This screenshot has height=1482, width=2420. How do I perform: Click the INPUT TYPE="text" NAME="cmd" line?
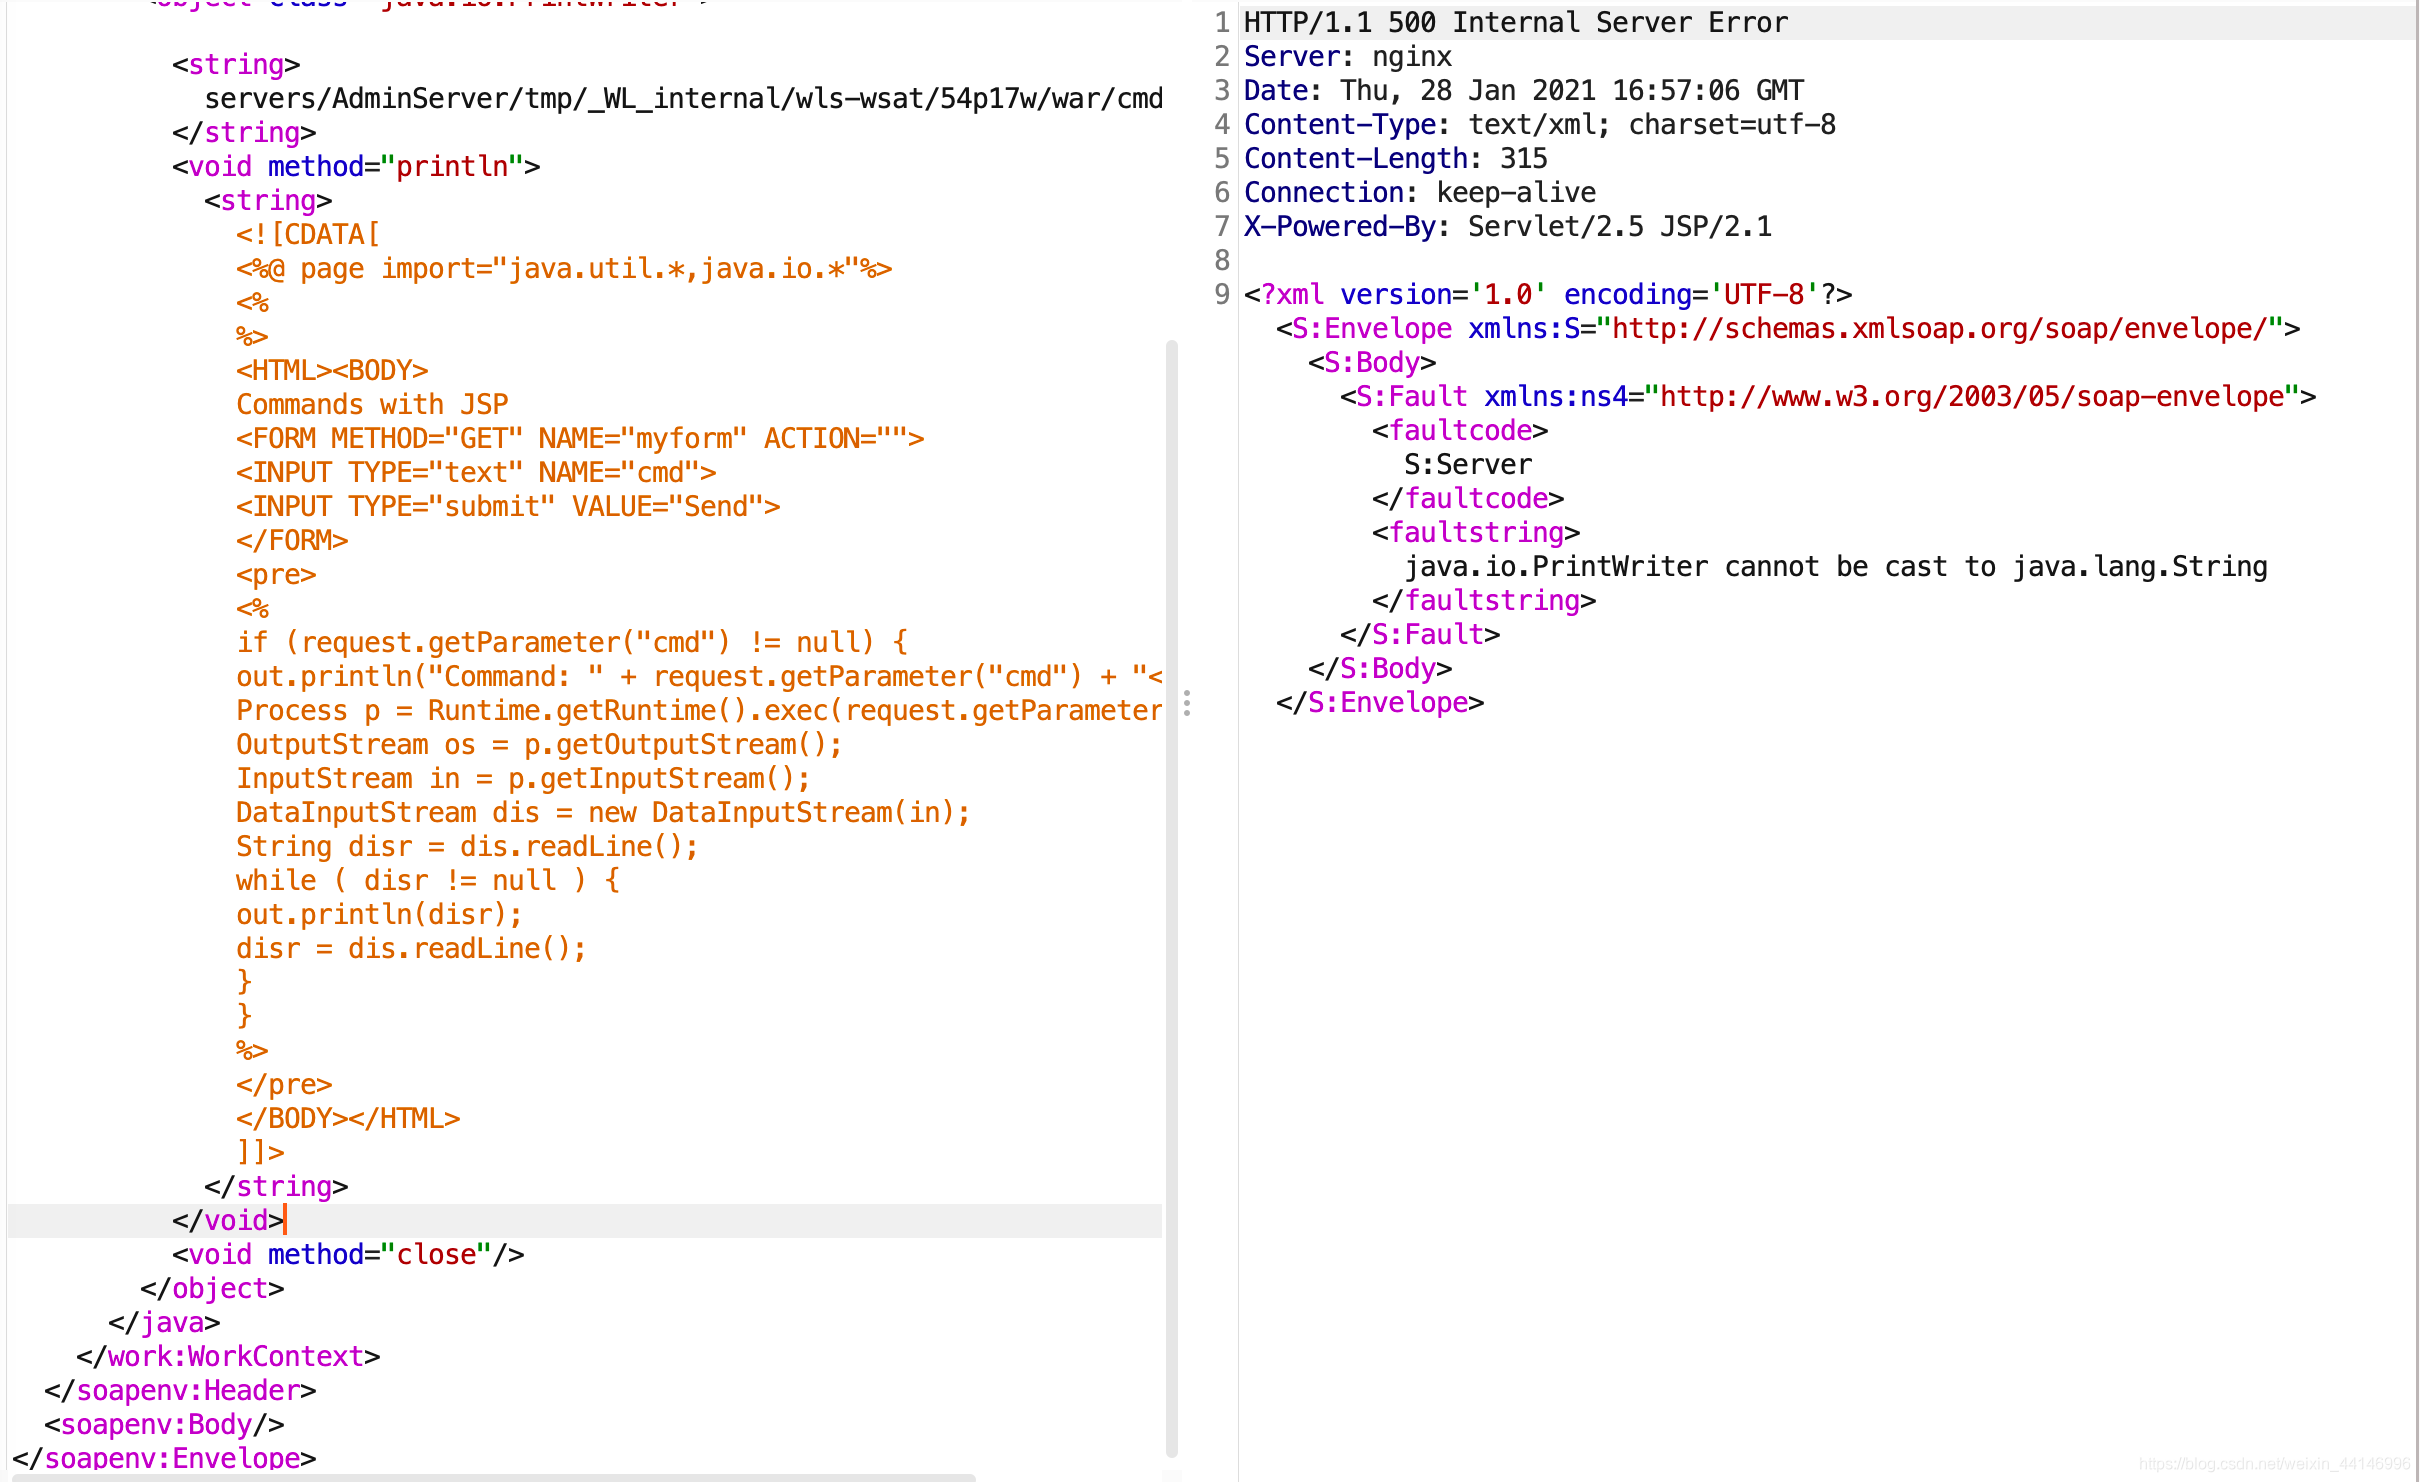coord(475,472)
